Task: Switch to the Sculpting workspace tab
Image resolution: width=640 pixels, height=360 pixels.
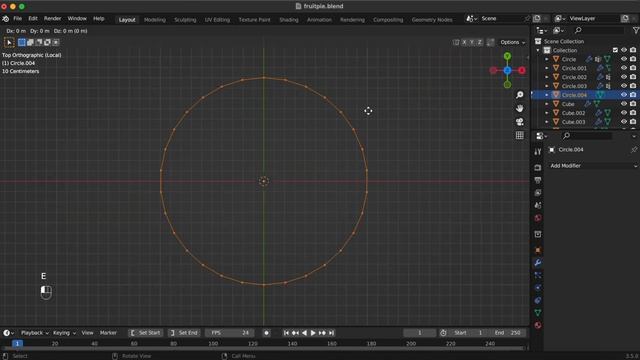Action: tap(185, 20)
